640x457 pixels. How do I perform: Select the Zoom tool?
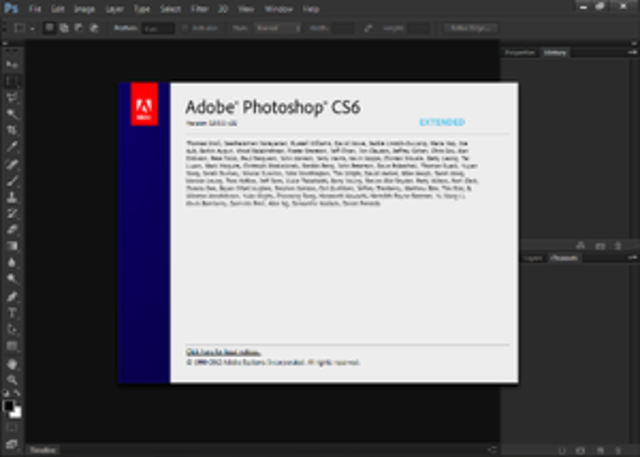12,380
